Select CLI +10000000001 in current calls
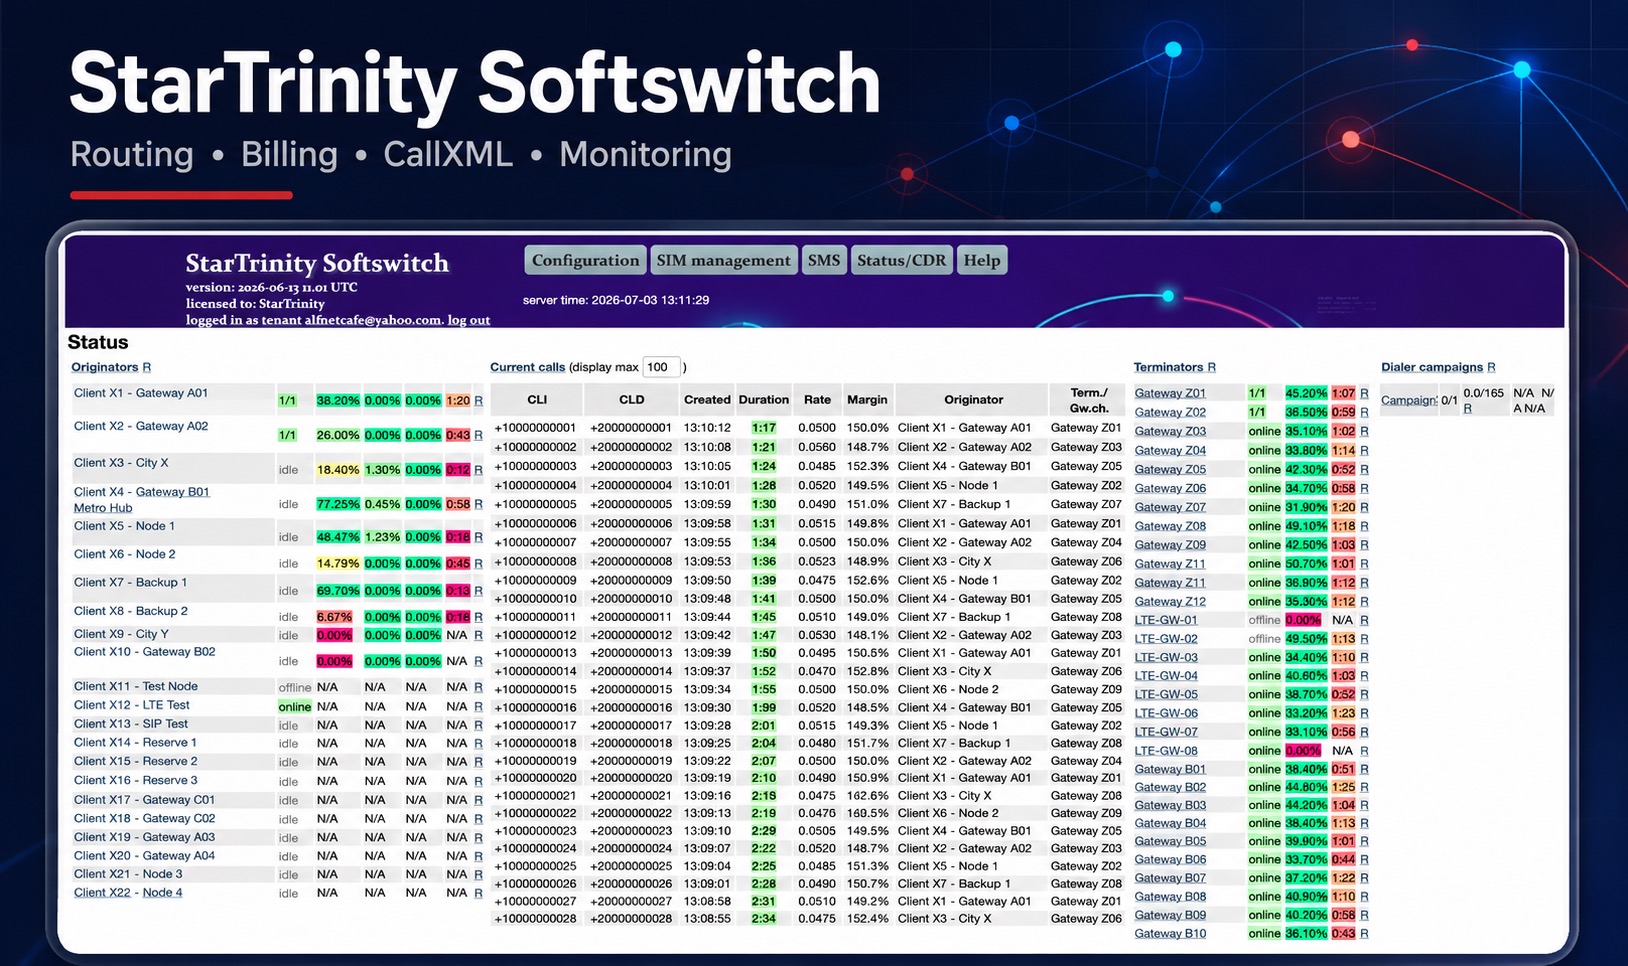 tap(536, 428)
